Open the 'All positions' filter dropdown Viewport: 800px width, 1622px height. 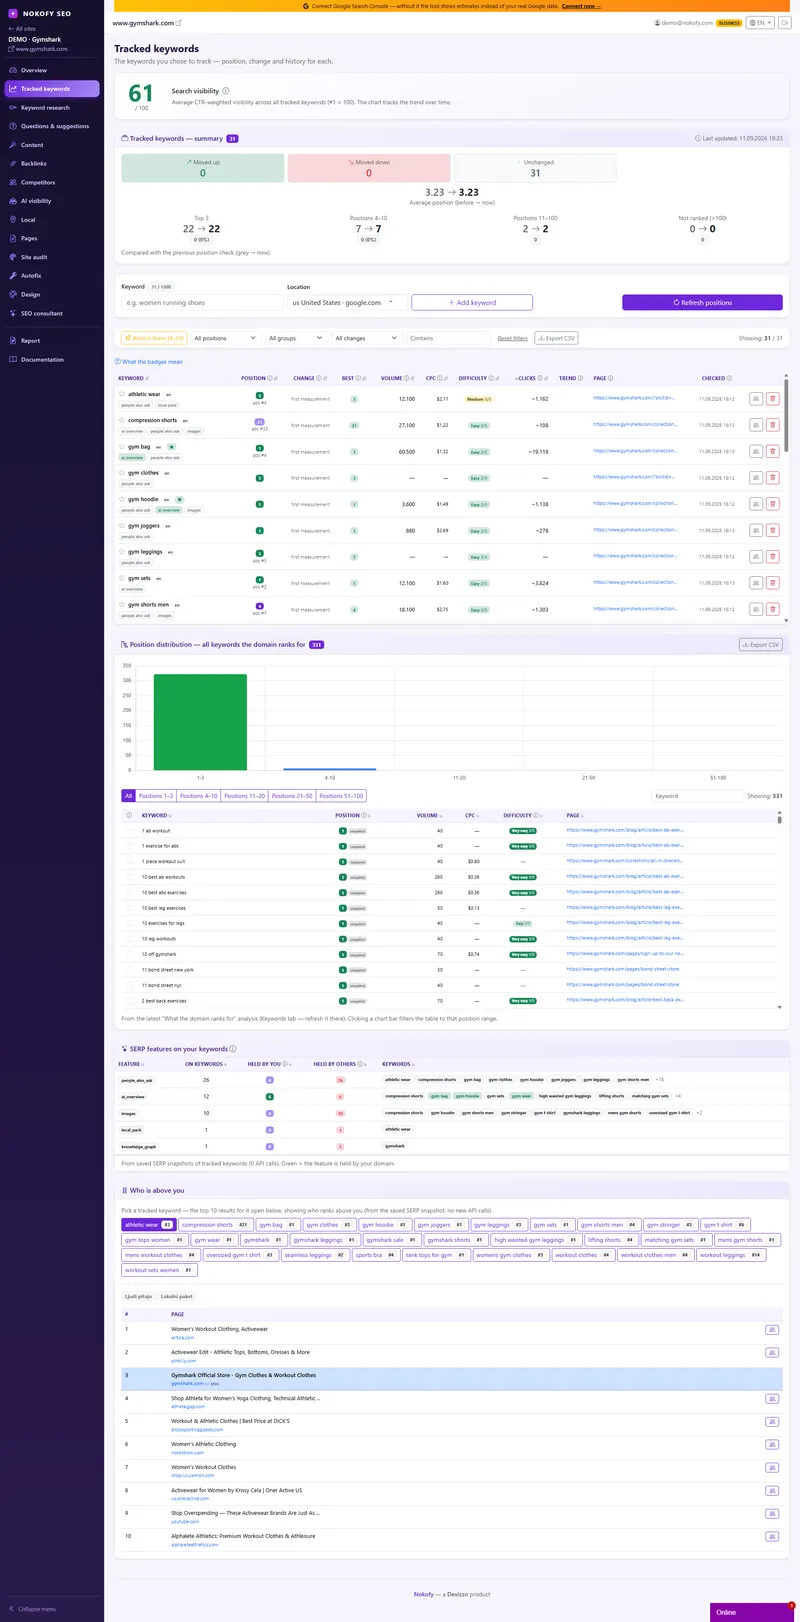point(225,338)
